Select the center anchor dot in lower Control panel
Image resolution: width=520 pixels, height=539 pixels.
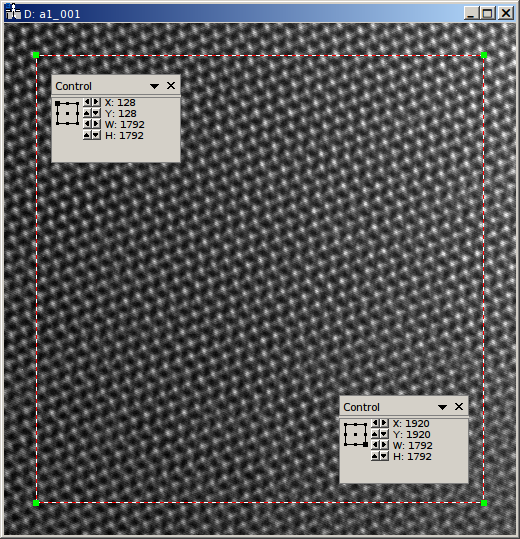355,434
